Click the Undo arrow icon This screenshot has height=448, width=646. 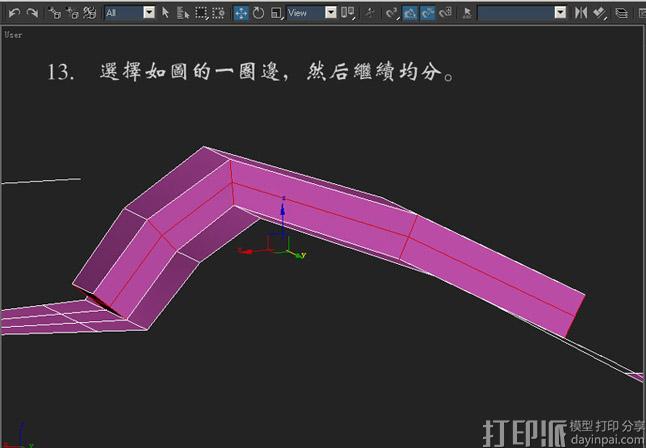click(14, 13)
